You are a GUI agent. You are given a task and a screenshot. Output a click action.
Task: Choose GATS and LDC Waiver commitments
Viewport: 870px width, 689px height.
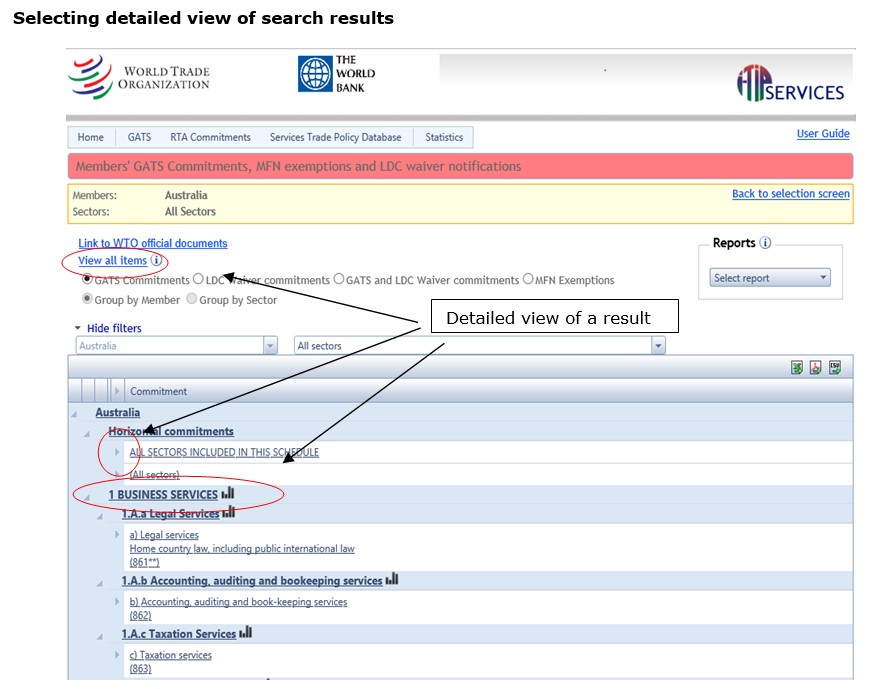pos(338,279)
